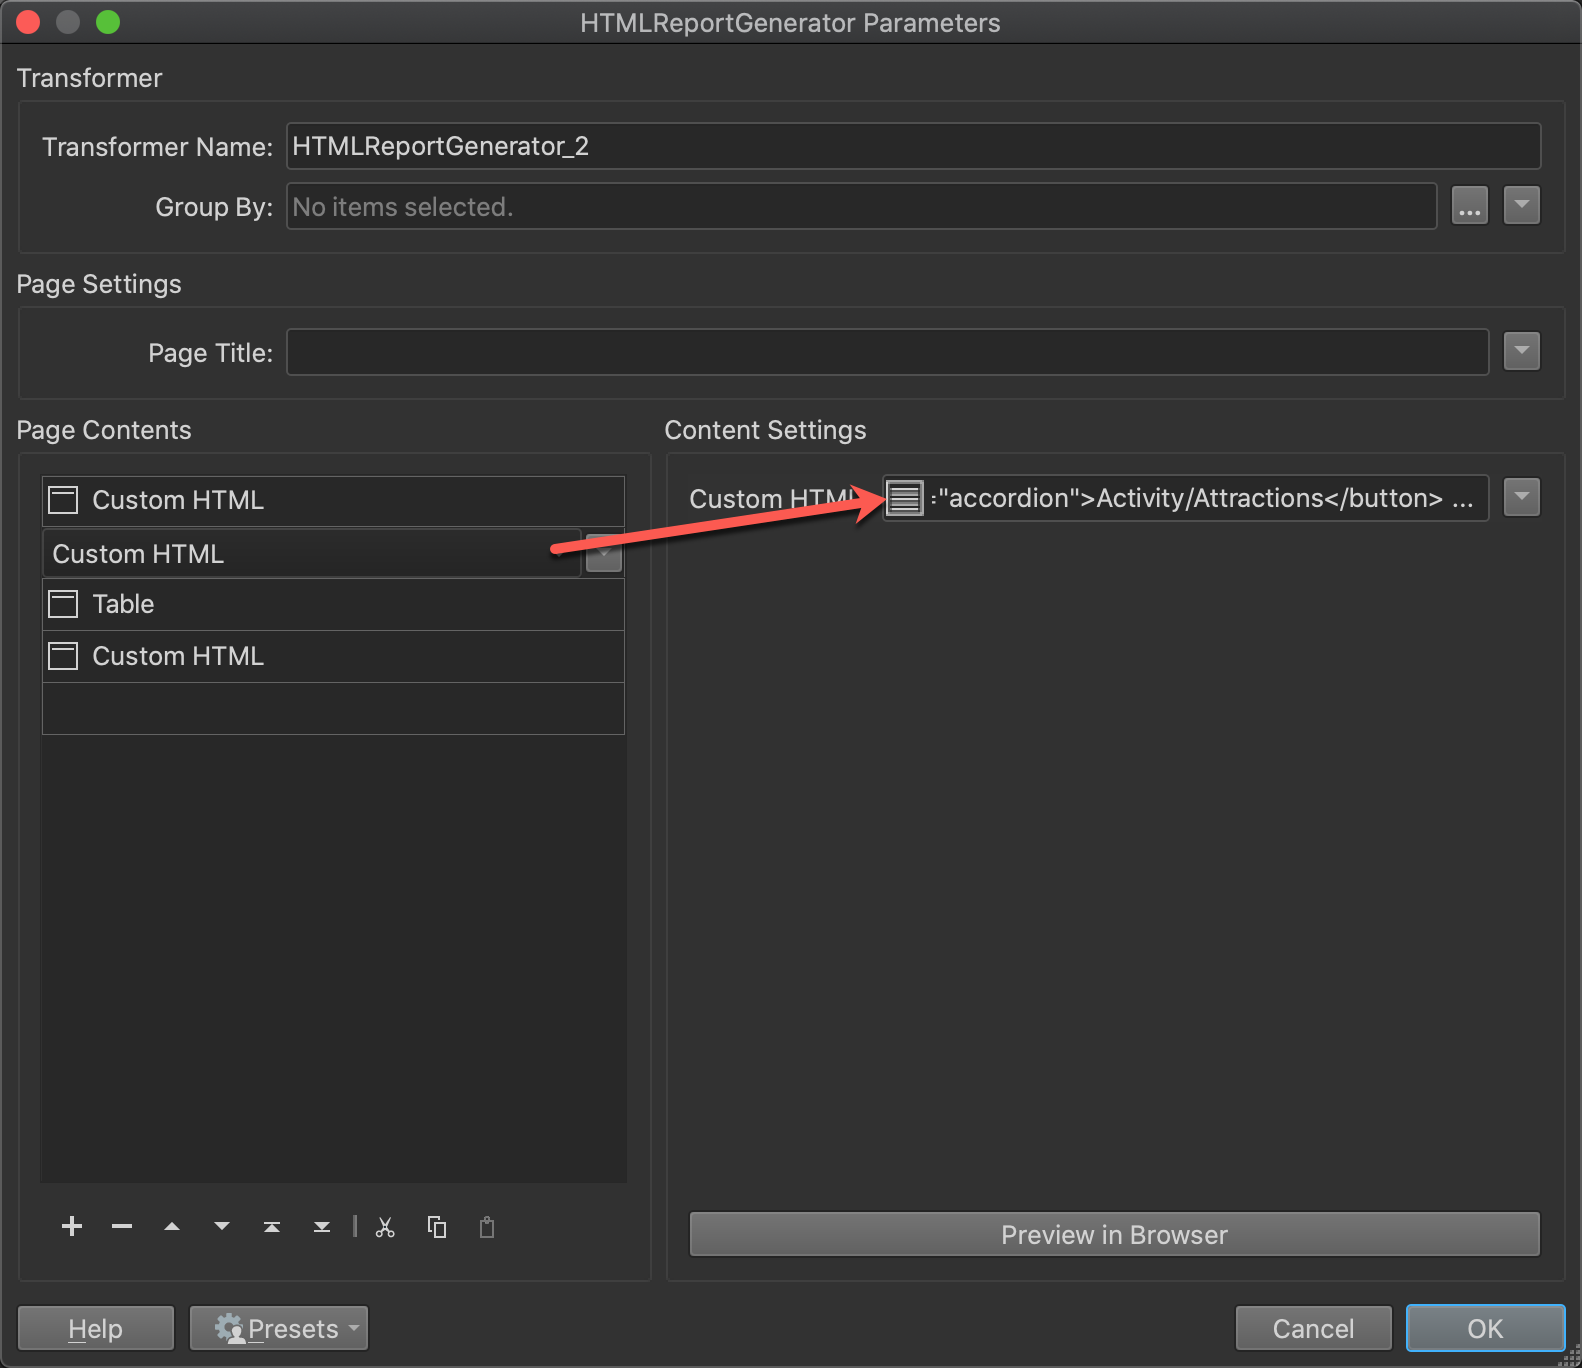Copy selected page content item

(437, 1227)
